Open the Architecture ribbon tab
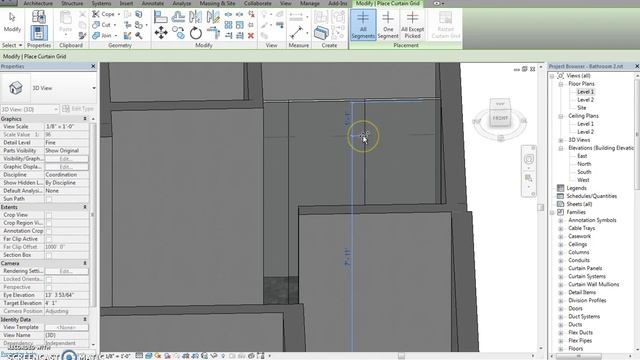Screen dimensions: 640x360 point(38,3)
